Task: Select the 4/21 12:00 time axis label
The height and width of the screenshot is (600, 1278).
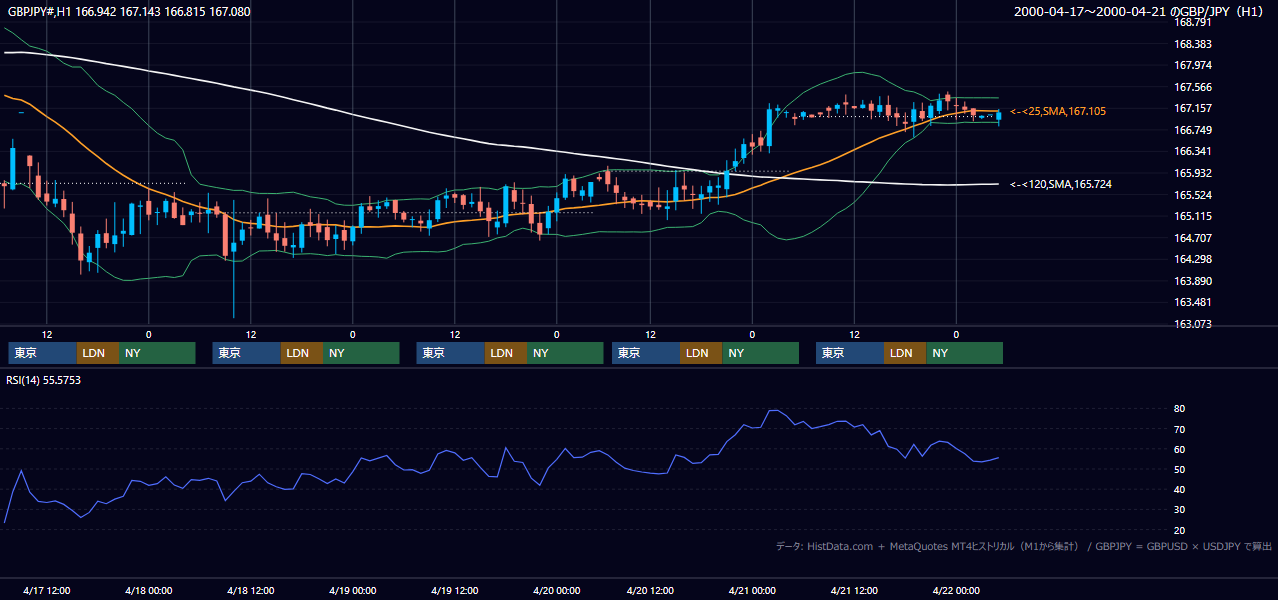Action: tap(854, 590)
